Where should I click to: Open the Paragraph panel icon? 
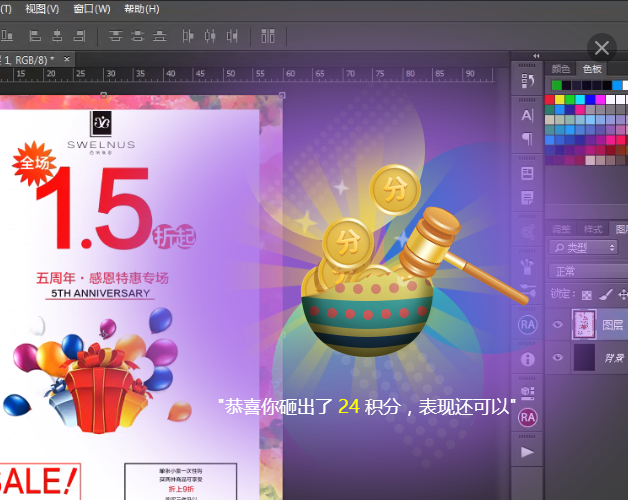(527, 138)
